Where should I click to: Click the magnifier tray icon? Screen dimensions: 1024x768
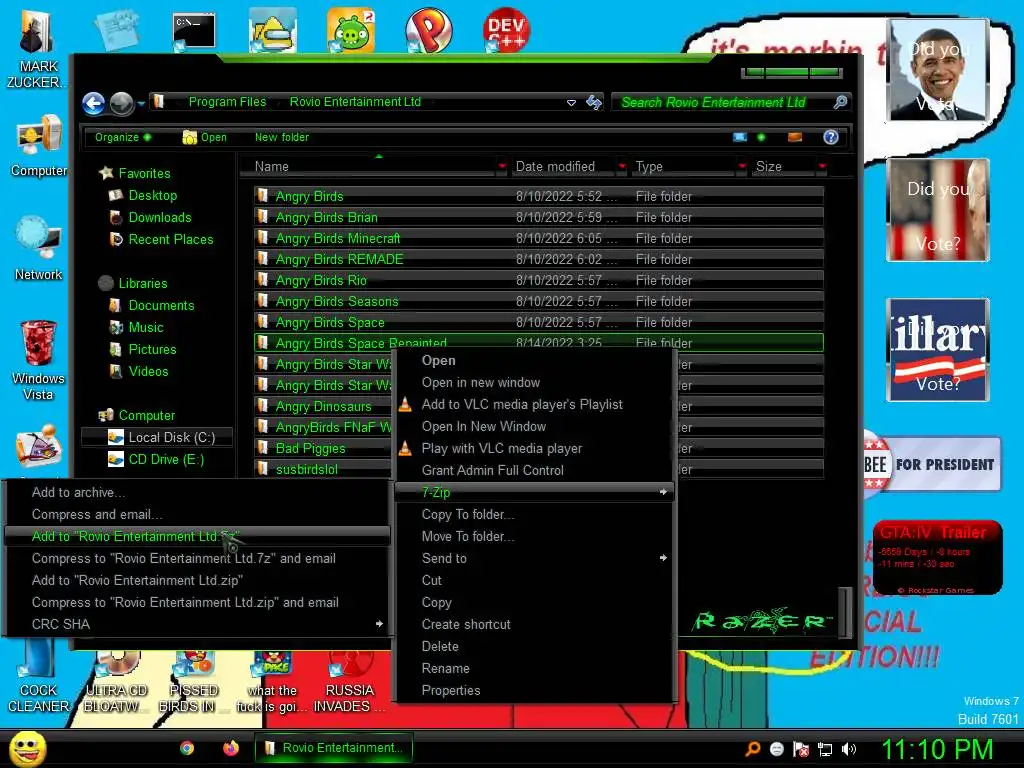752,749
